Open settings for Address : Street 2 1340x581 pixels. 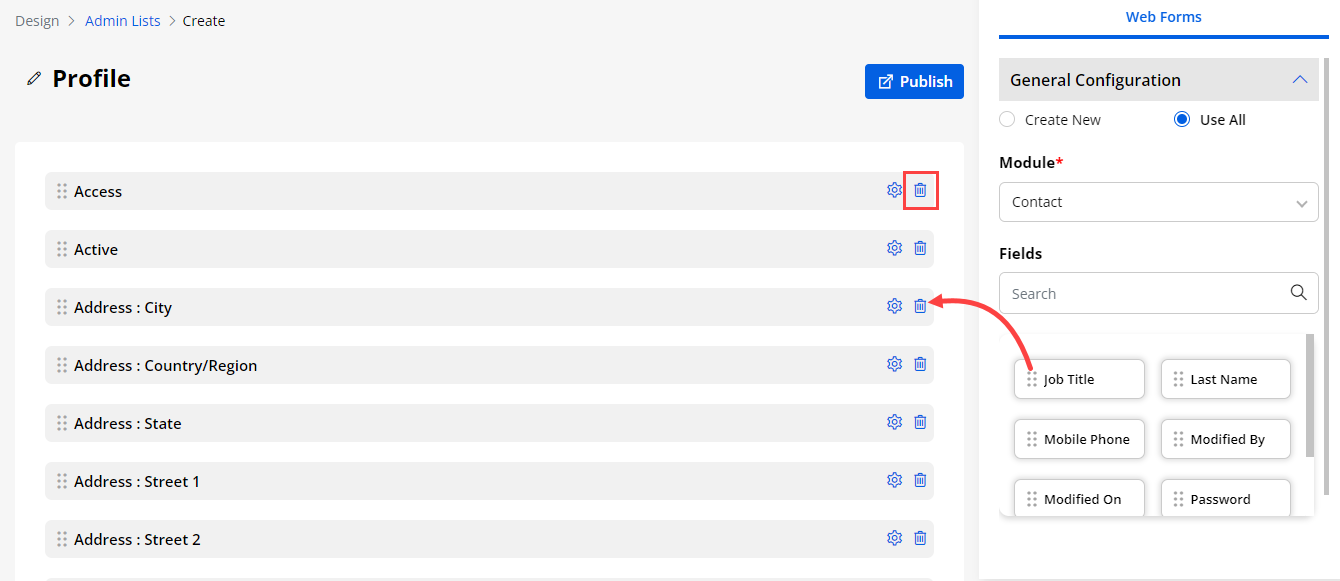click(x=894, y=538)
